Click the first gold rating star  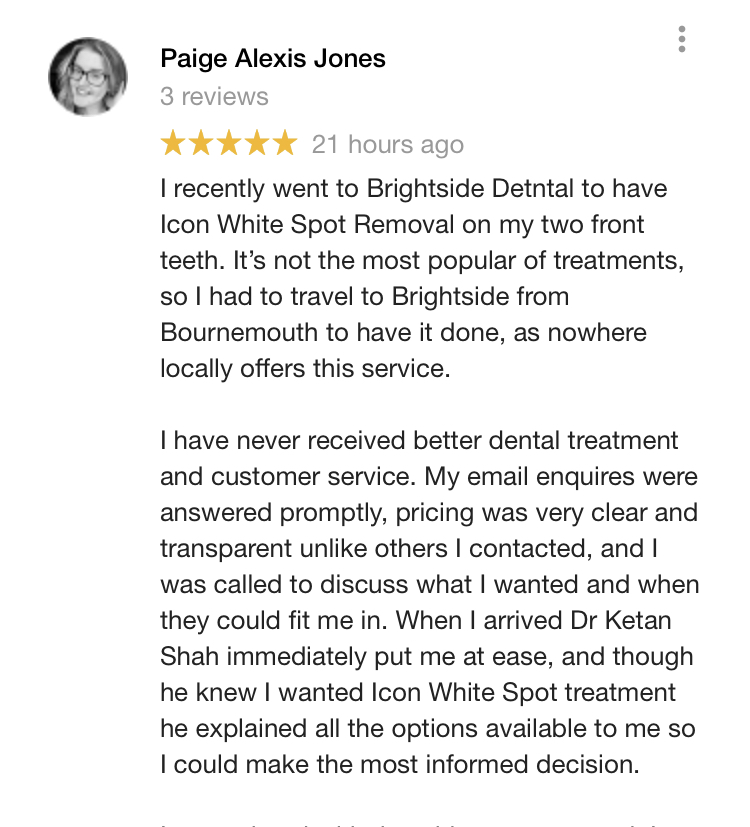point(172,143)
